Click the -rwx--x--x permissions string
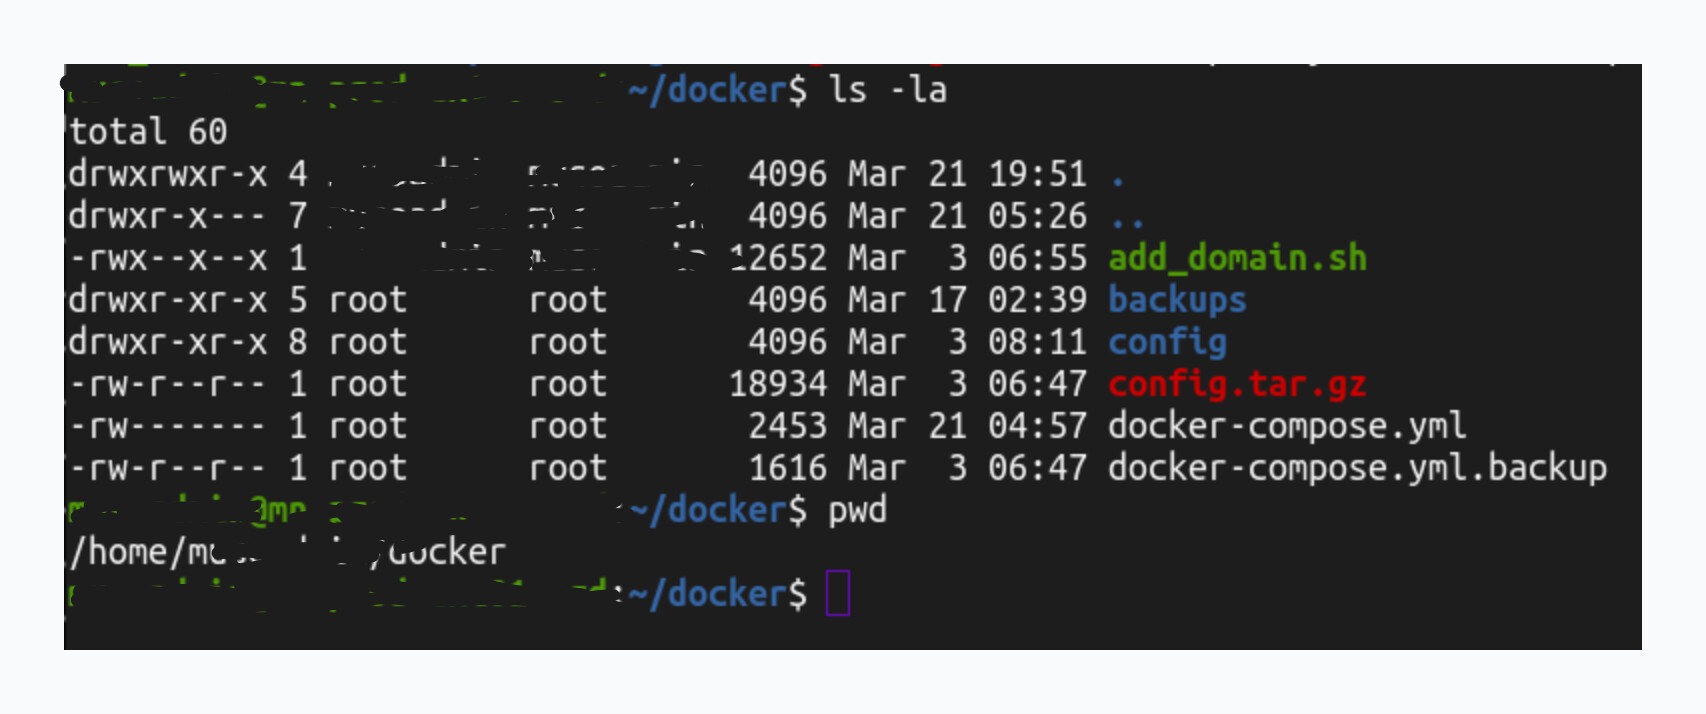1706x714 pixels. point(167,258)
